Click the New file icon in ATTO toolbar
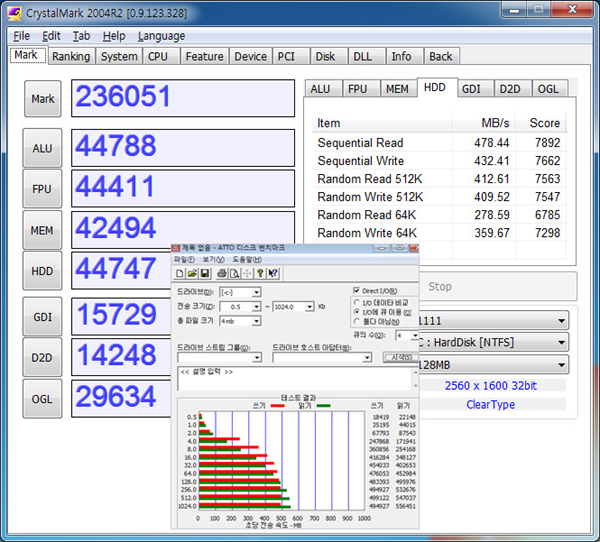The height and width of the screenshot is (542, 600). point(179,273)
